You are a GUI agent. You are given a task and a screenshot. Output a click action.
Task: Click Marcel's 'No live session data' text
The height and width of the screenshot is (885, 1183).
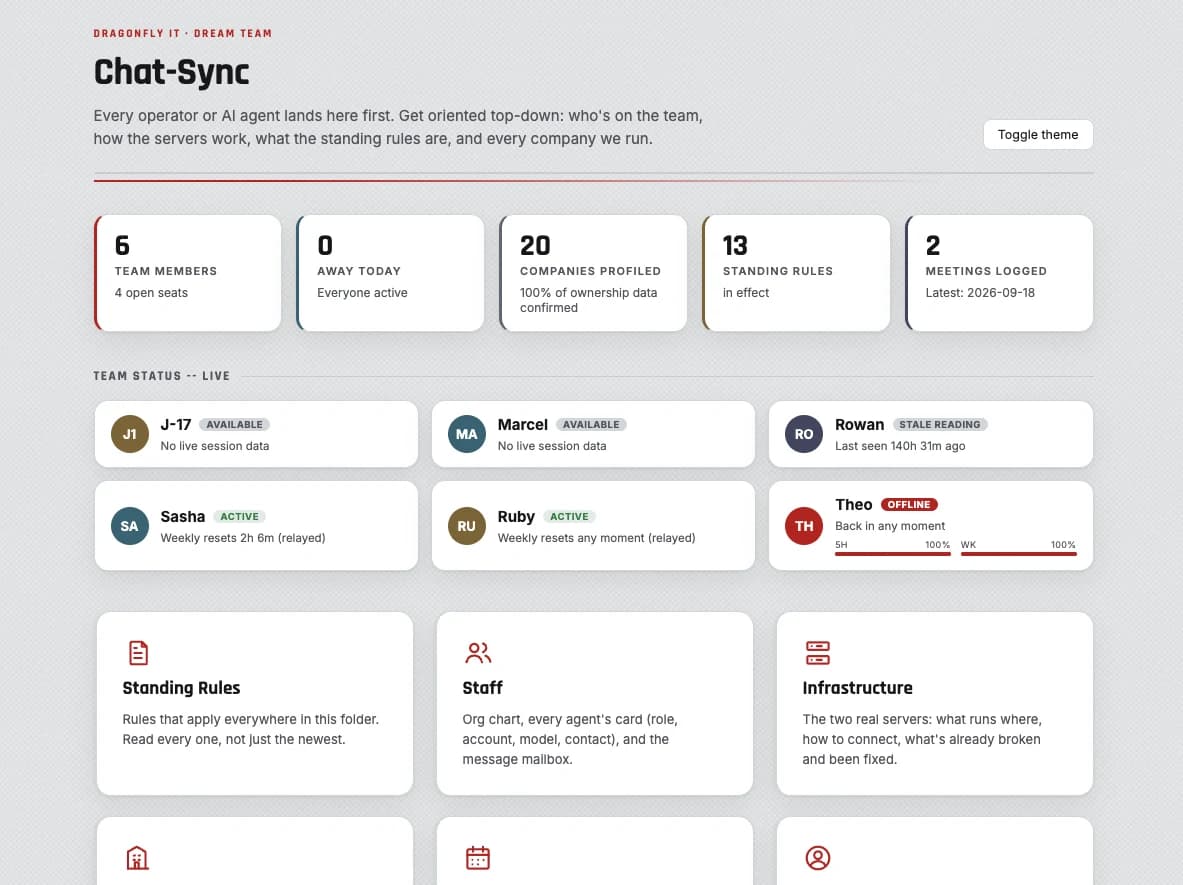[552, 446]
